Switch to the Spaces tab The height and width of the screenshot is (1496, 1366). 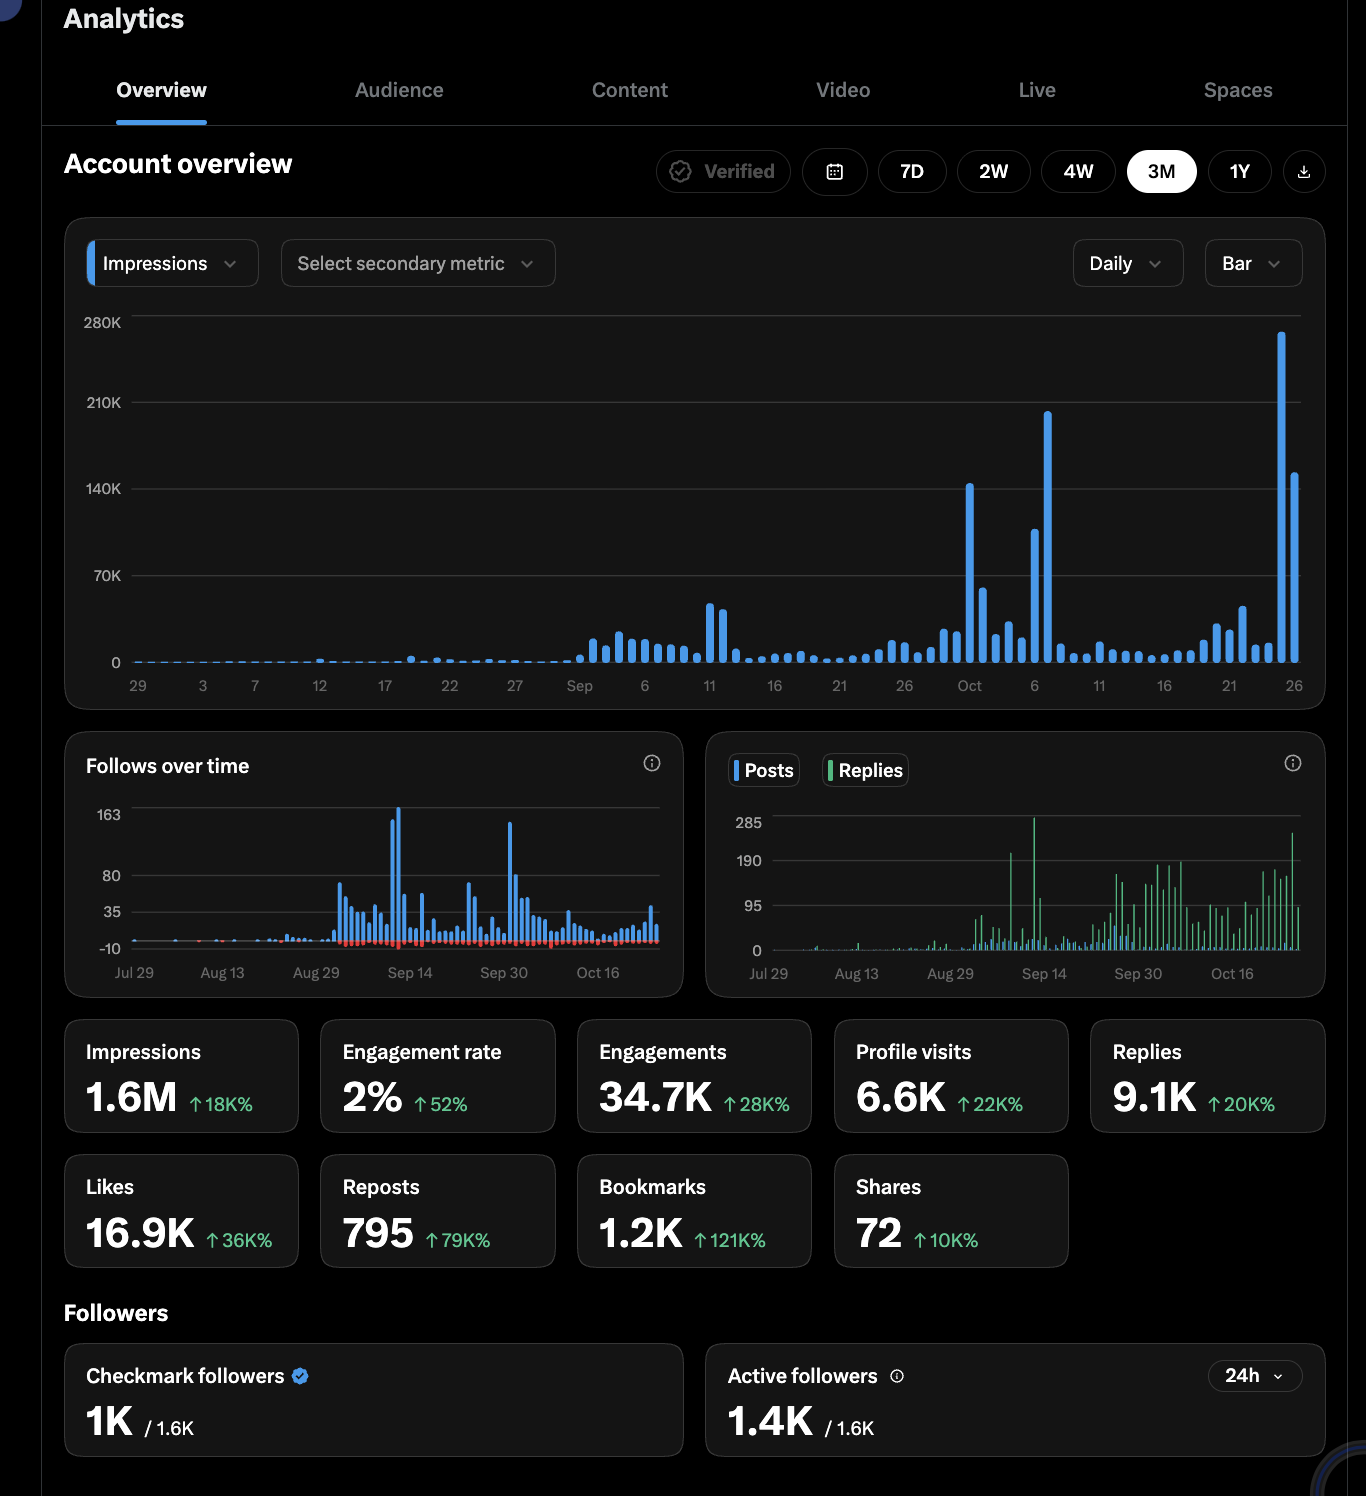1238,90
